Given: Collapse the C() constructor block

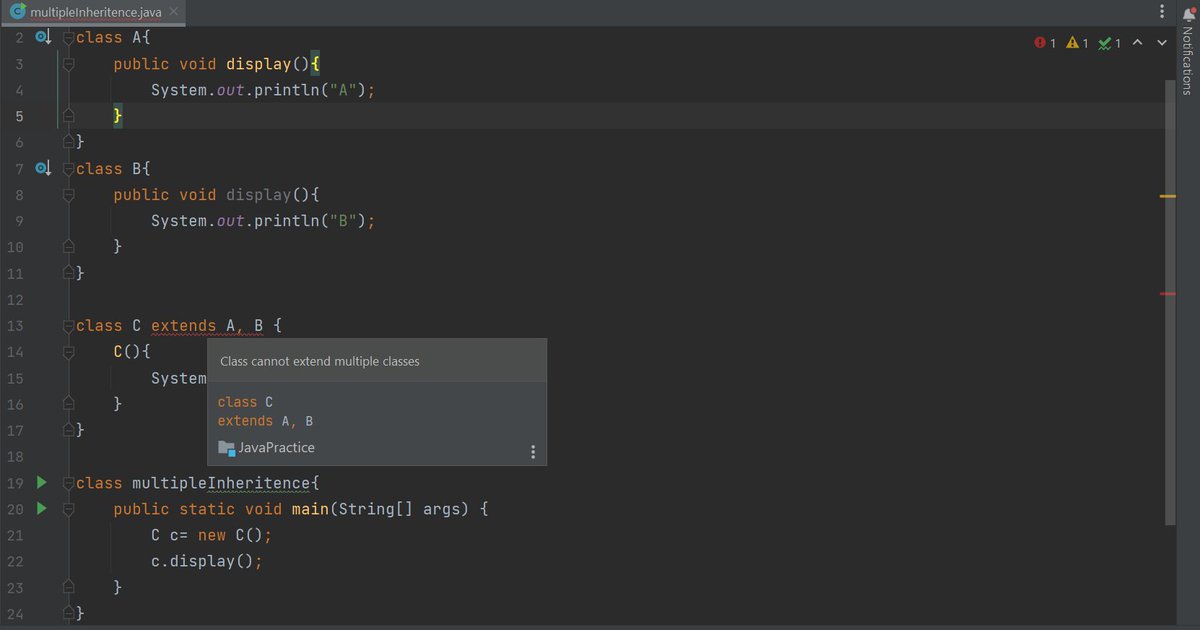Looking at the screenshot, I should tap(68, 352).
